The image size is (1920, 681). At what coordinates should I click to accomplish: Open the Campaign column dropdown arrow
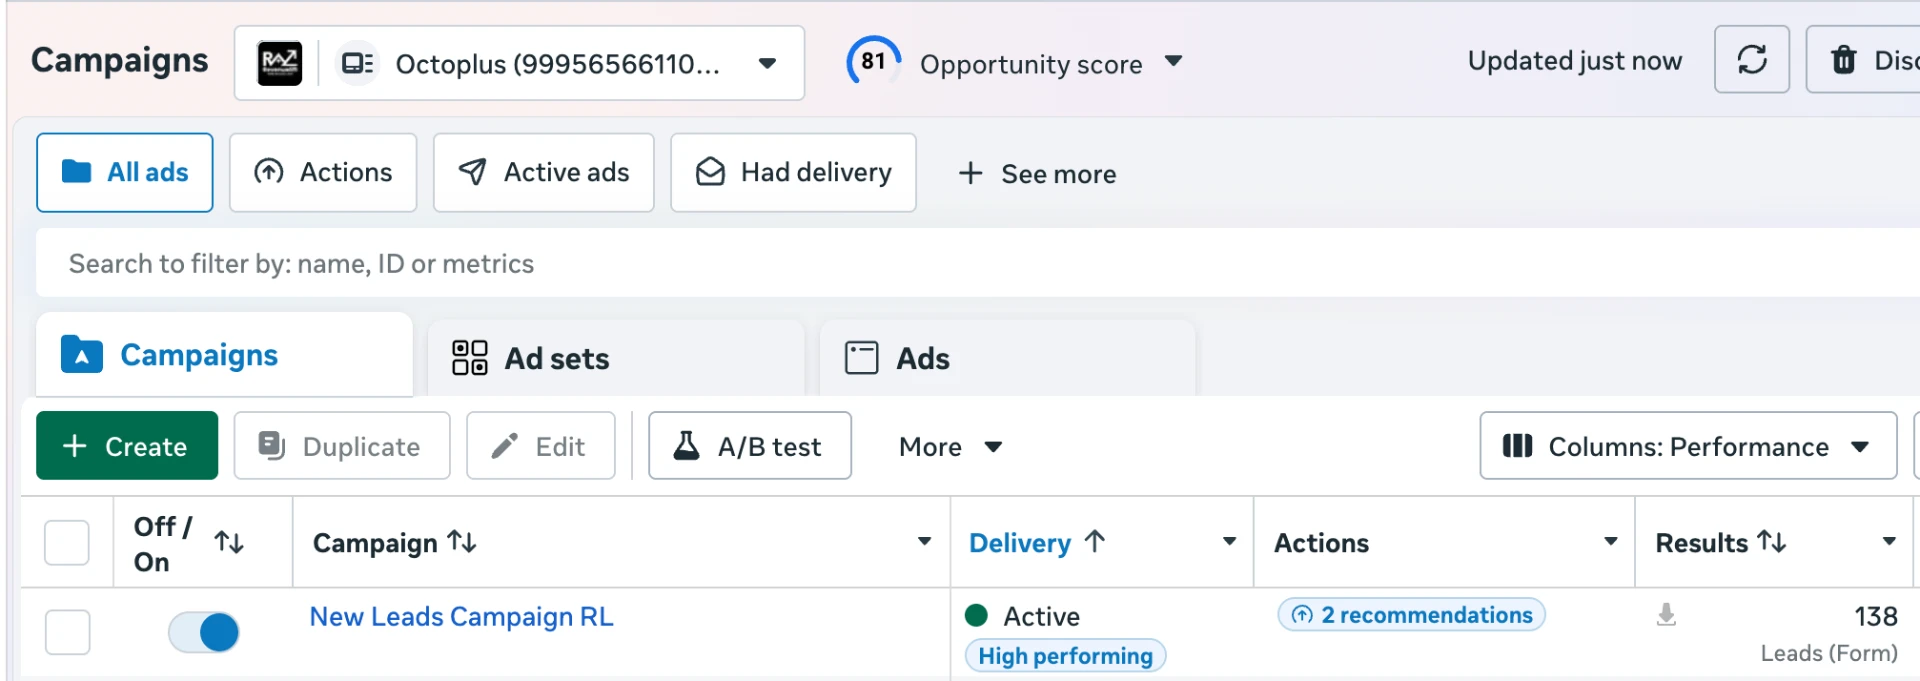(924, 541)
